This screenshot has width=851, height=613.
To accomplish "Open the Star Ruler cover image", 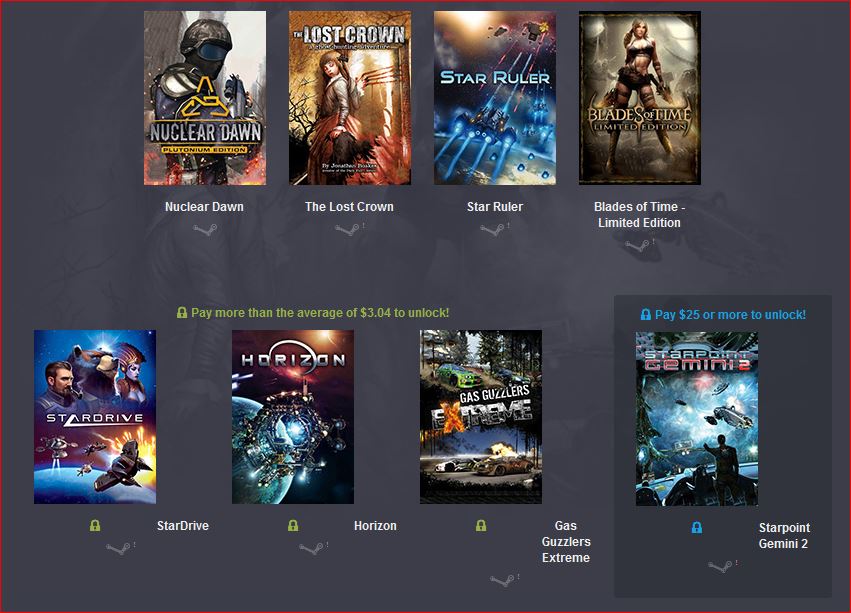I will 495,98.
